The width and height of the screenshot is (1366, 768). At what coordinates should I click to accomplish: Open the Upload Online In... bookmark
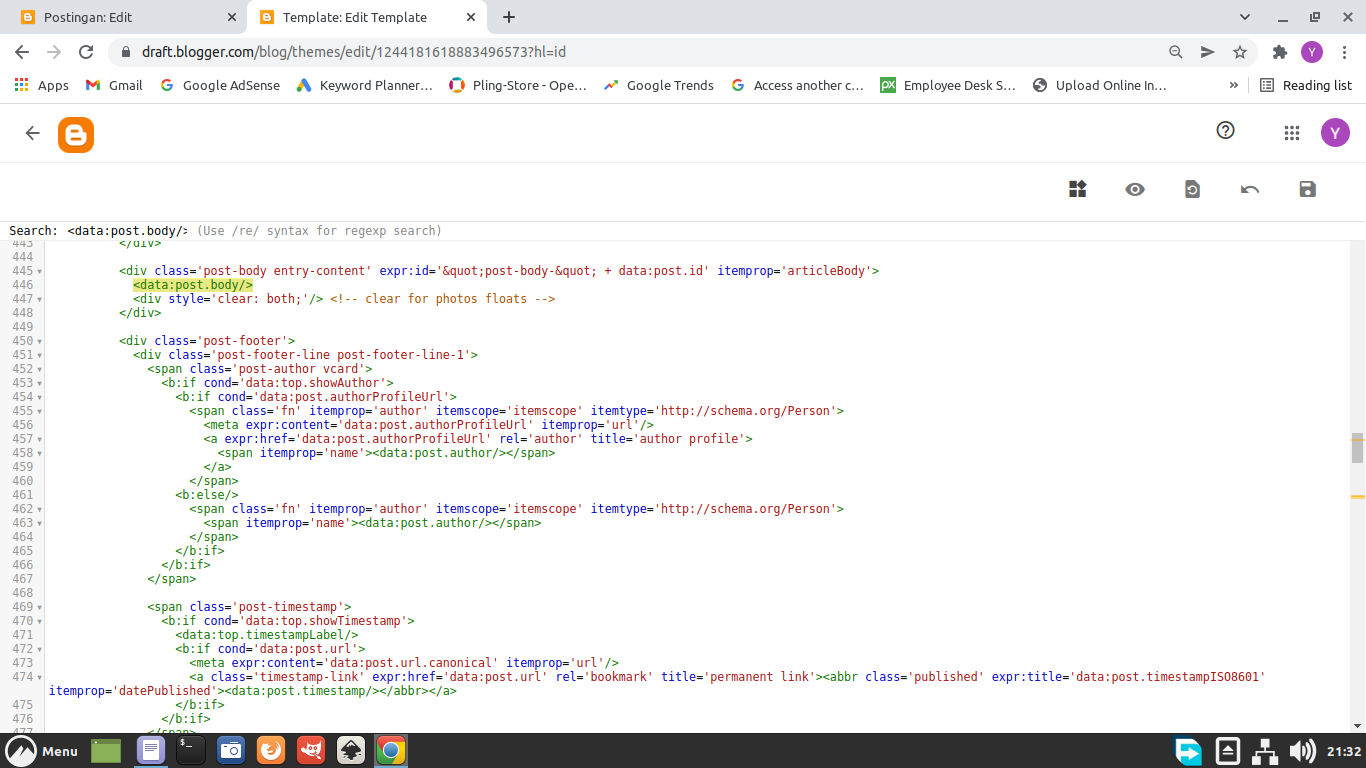click(1099, 85)
